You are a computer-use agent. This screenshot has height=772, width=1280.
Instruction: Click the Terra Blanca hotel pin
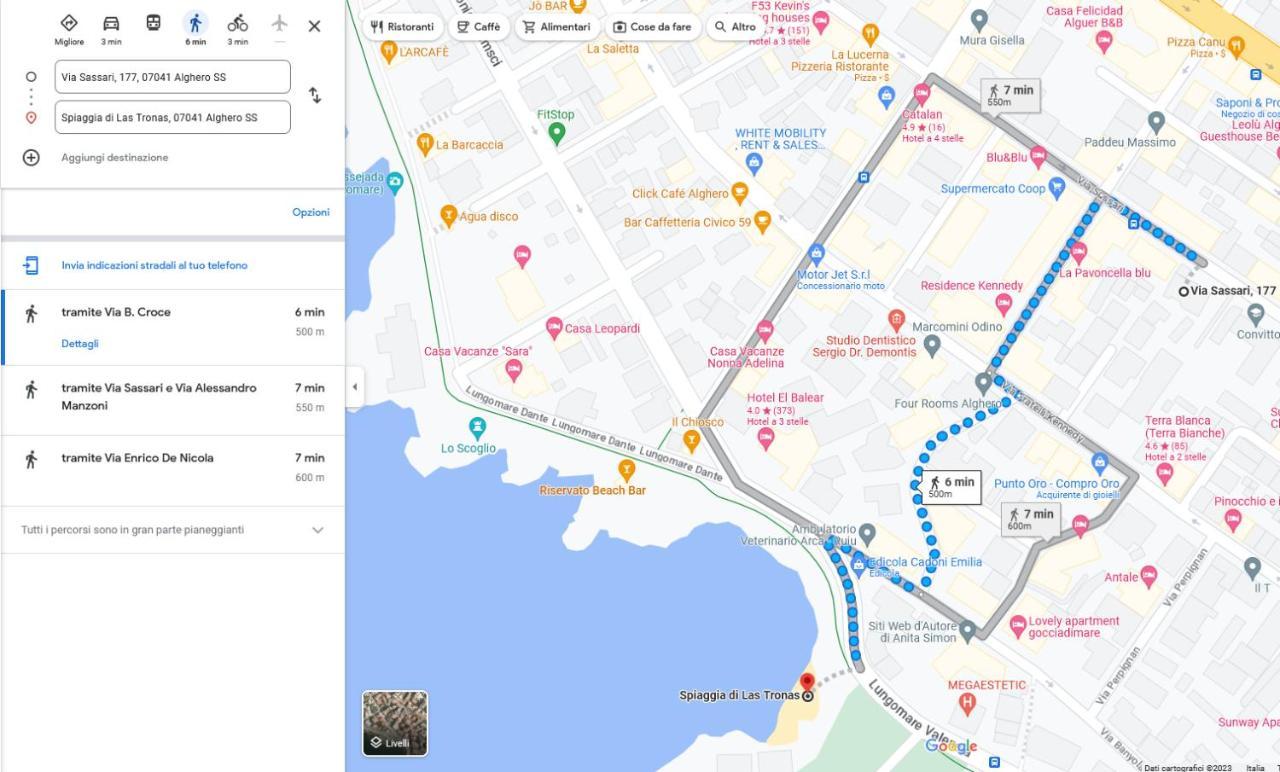click(1164, 473)
